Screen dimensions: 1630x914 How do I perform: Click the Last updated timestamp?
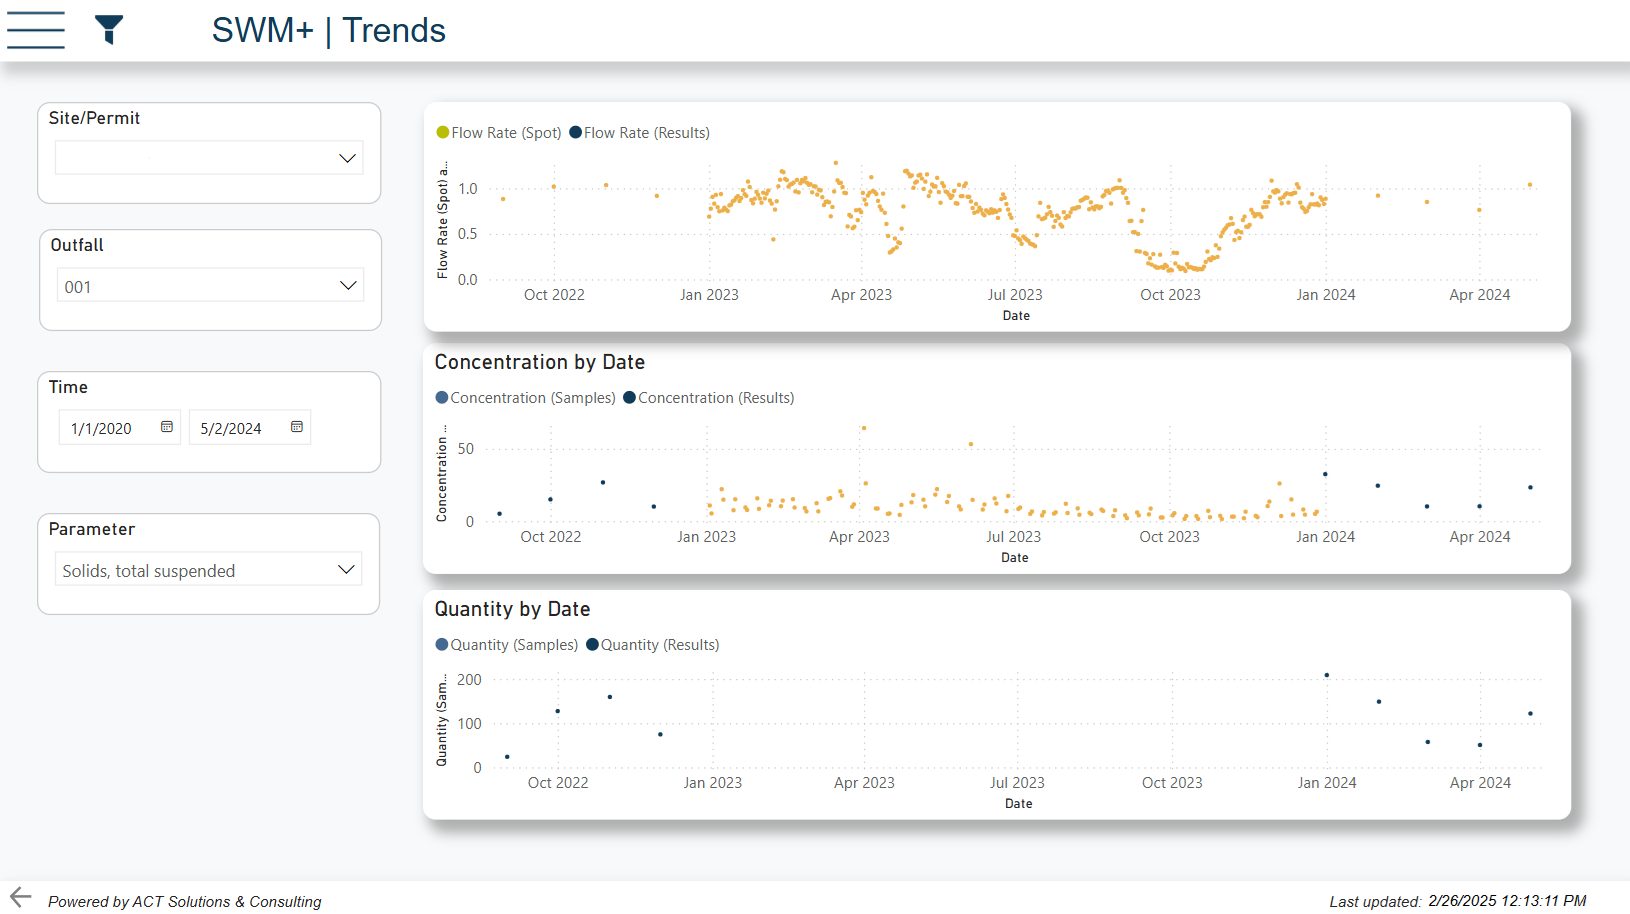pyautogui.click(x=1458, y=901)
